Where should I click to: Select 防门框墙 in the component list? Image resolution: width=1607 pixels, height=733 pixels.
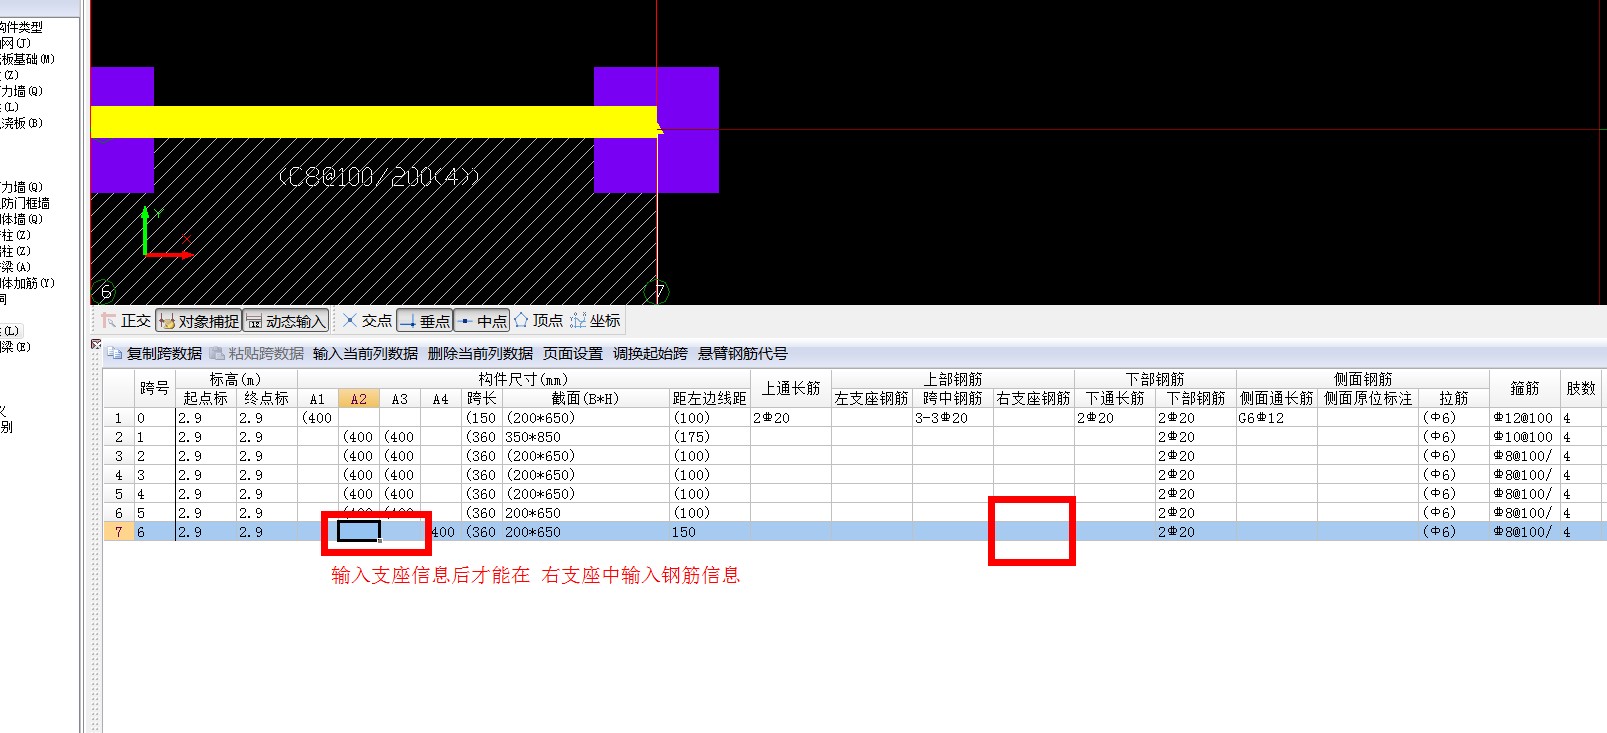(x=25, y=203)
